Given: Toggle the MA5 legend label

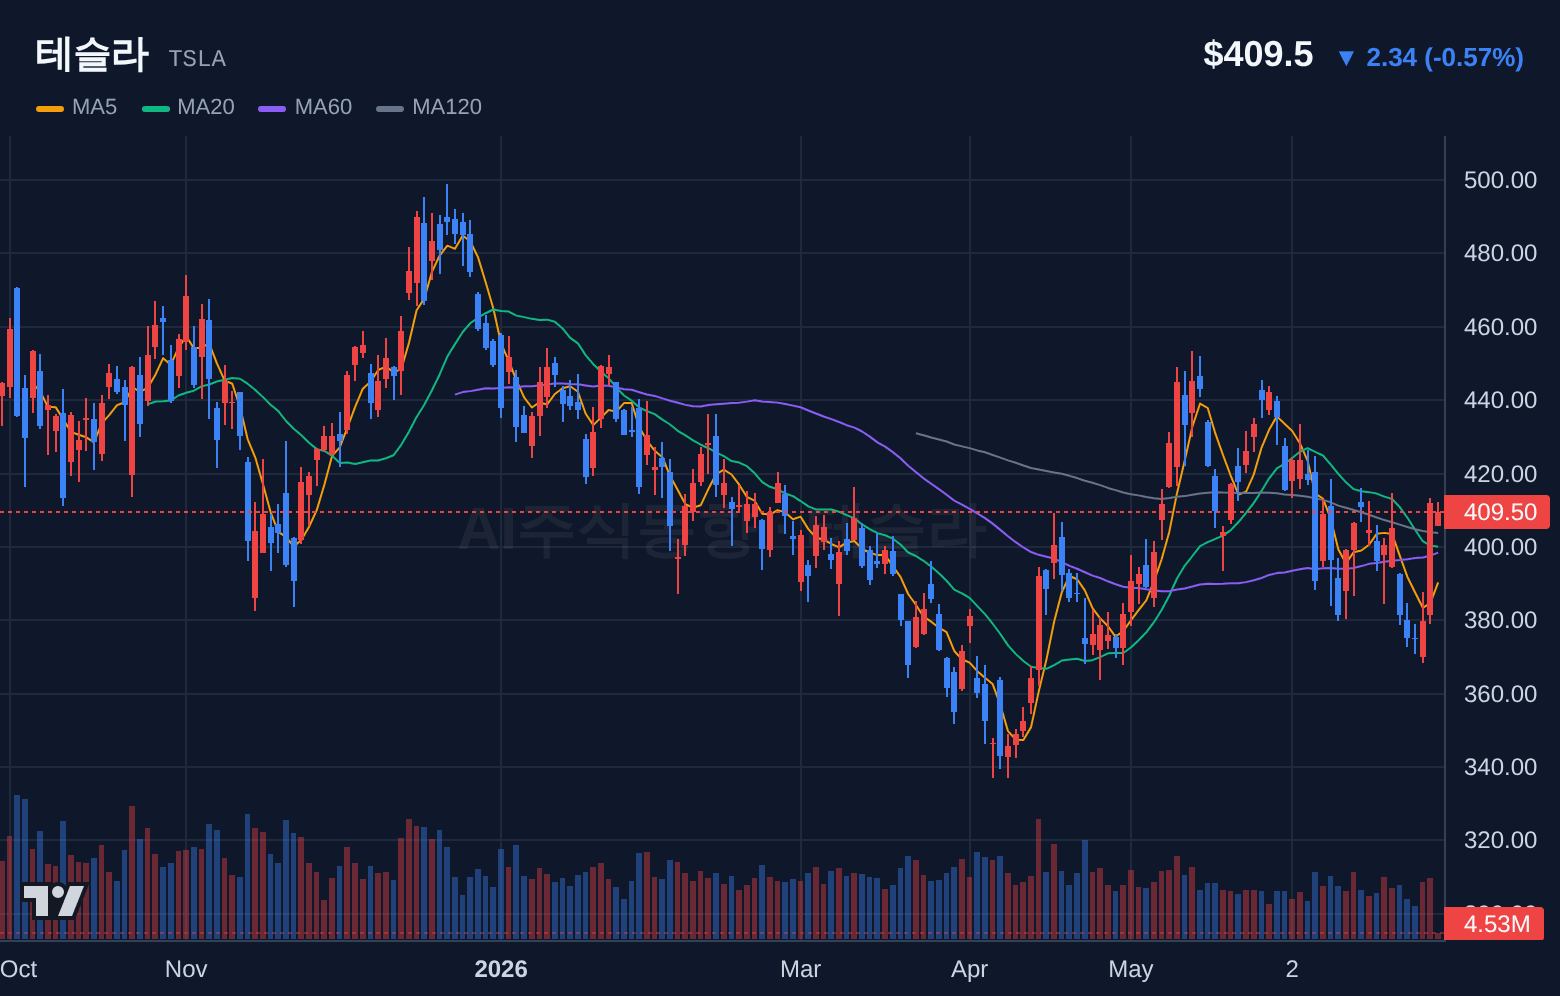Looking at the screenshot, I should point(94,107).
